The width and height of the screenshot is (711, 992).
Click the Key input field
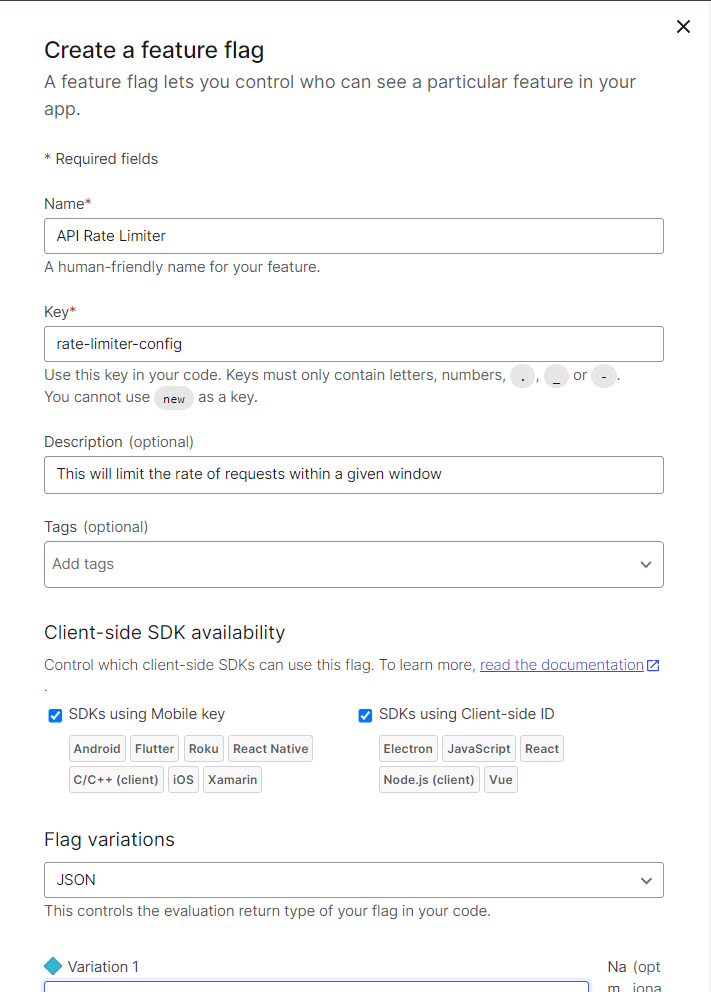point(354,344)
